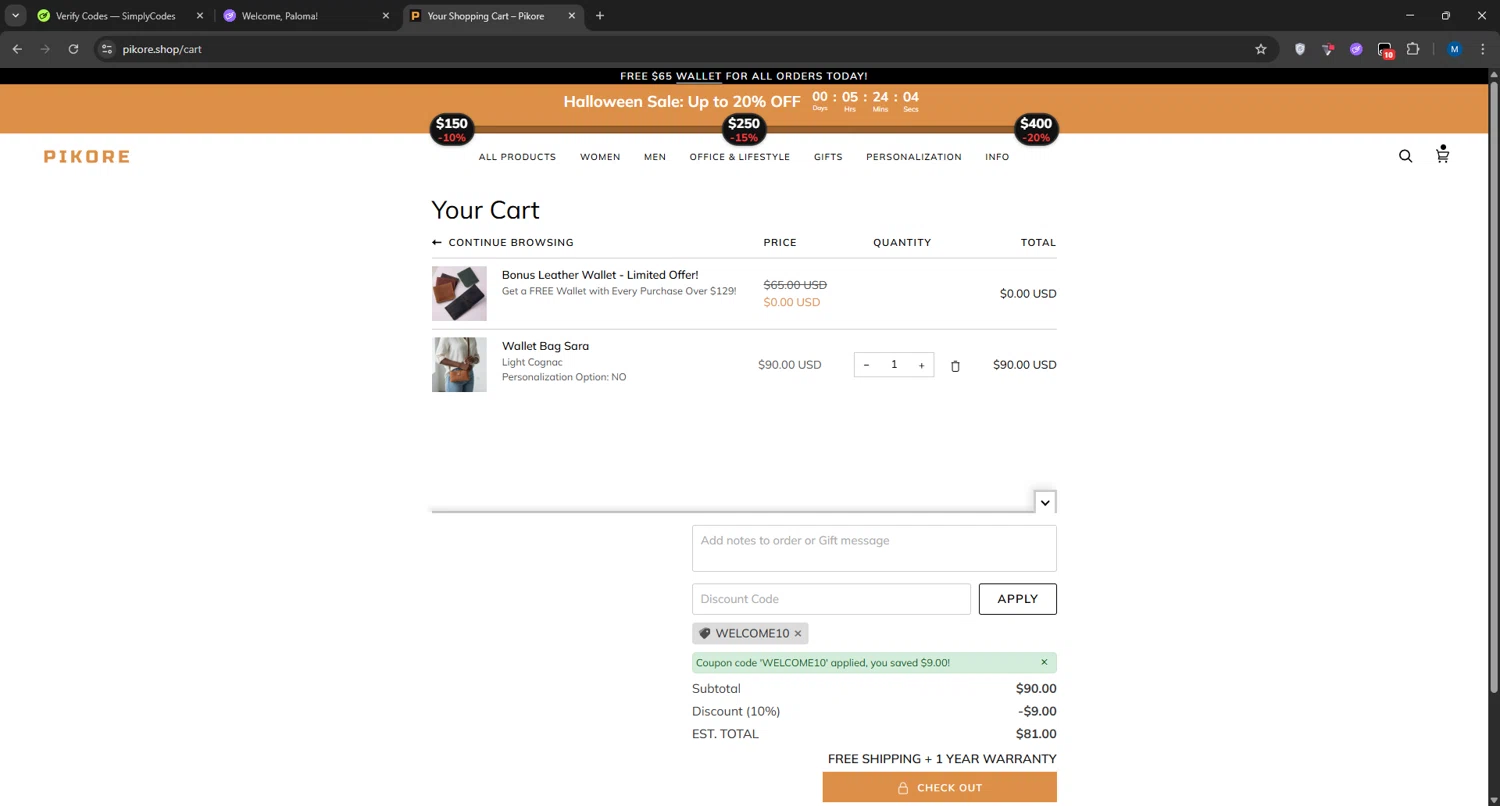The height and width of the screenshot is (806, 1500).
Task: Click the Wallet Bag Sara thumbnail
Action: [459, 364]
